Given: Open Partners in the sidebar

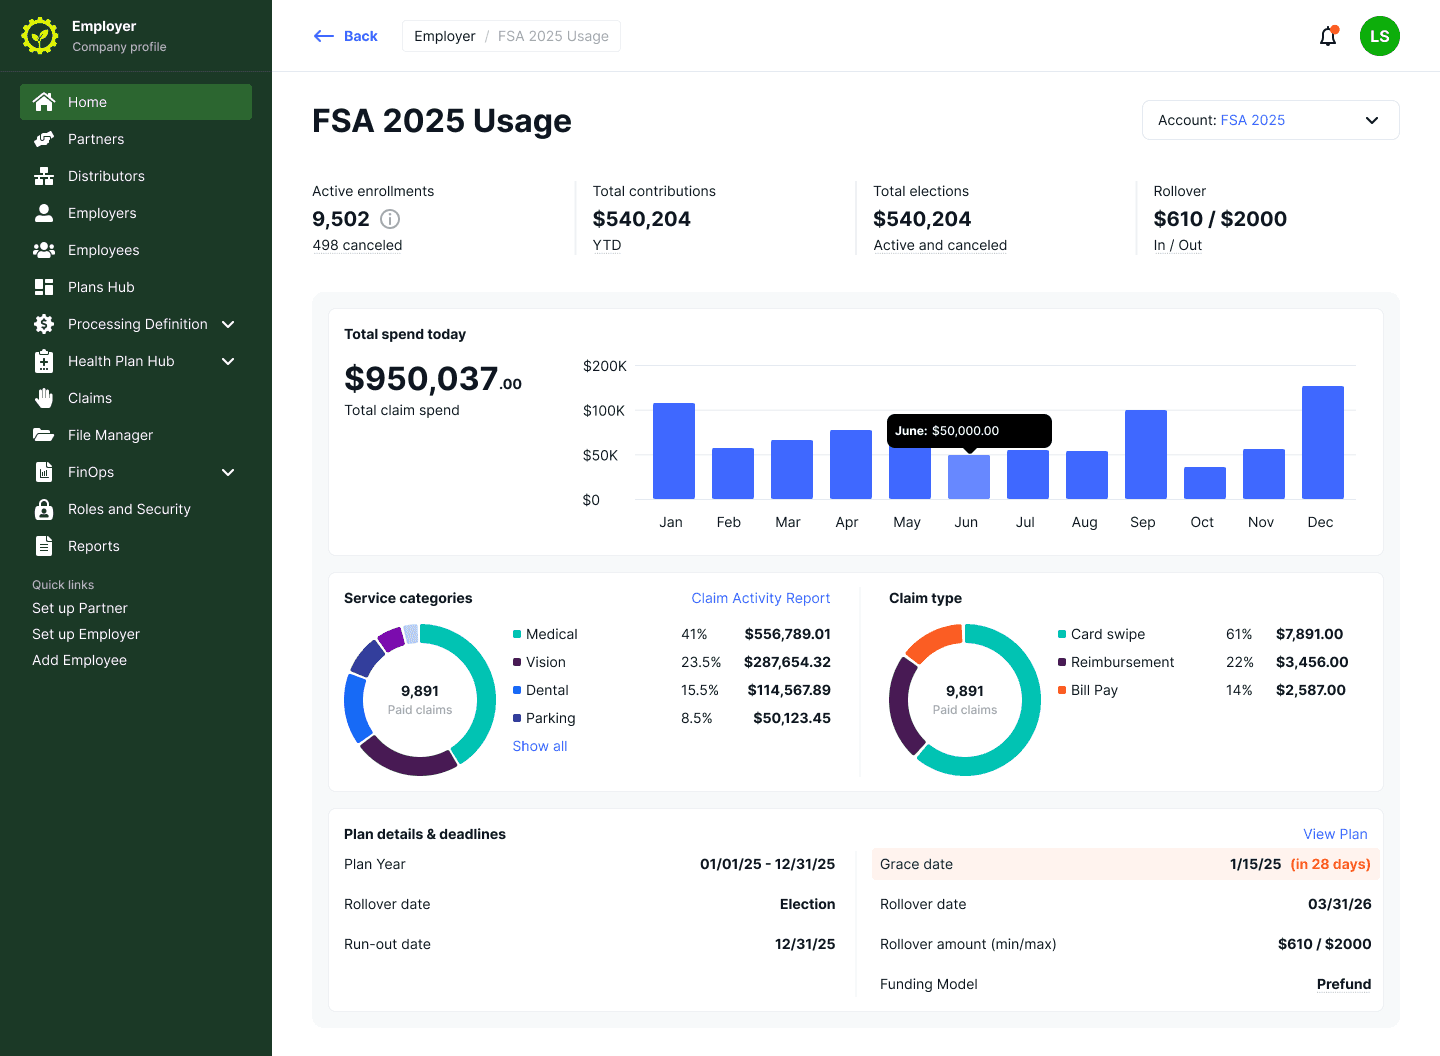Looking at the screenshot, I should [x=136, y=139].
